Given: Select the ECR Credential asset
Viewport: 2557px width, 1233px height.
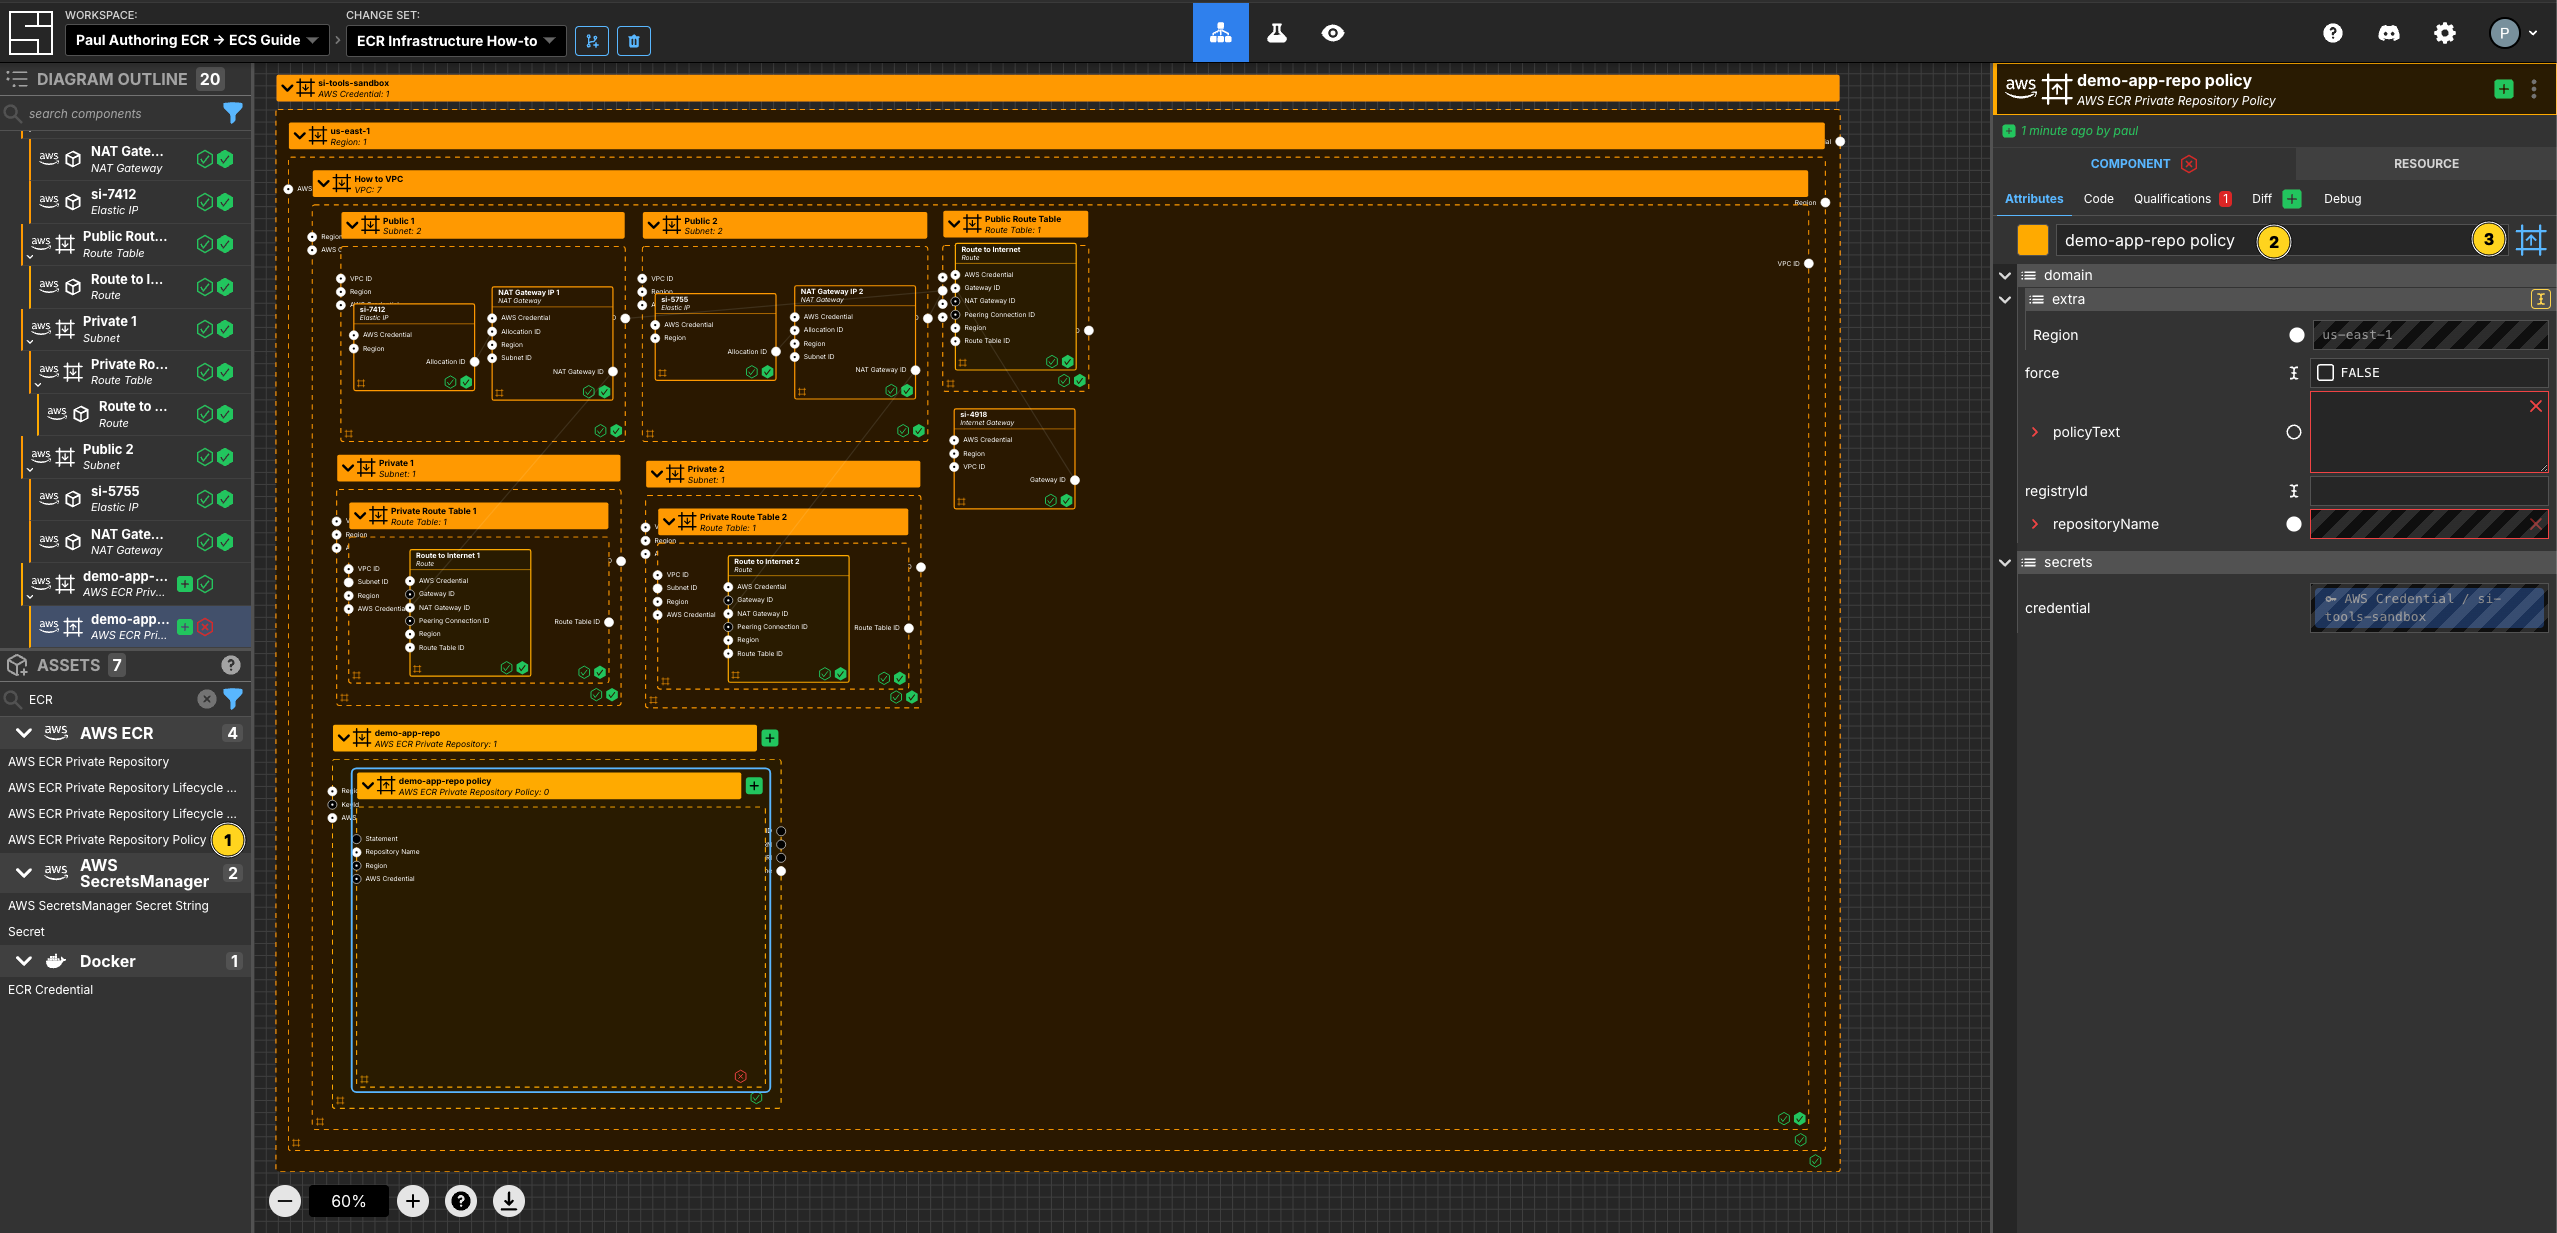Looking at the screenshot, I should pos(50,990).
